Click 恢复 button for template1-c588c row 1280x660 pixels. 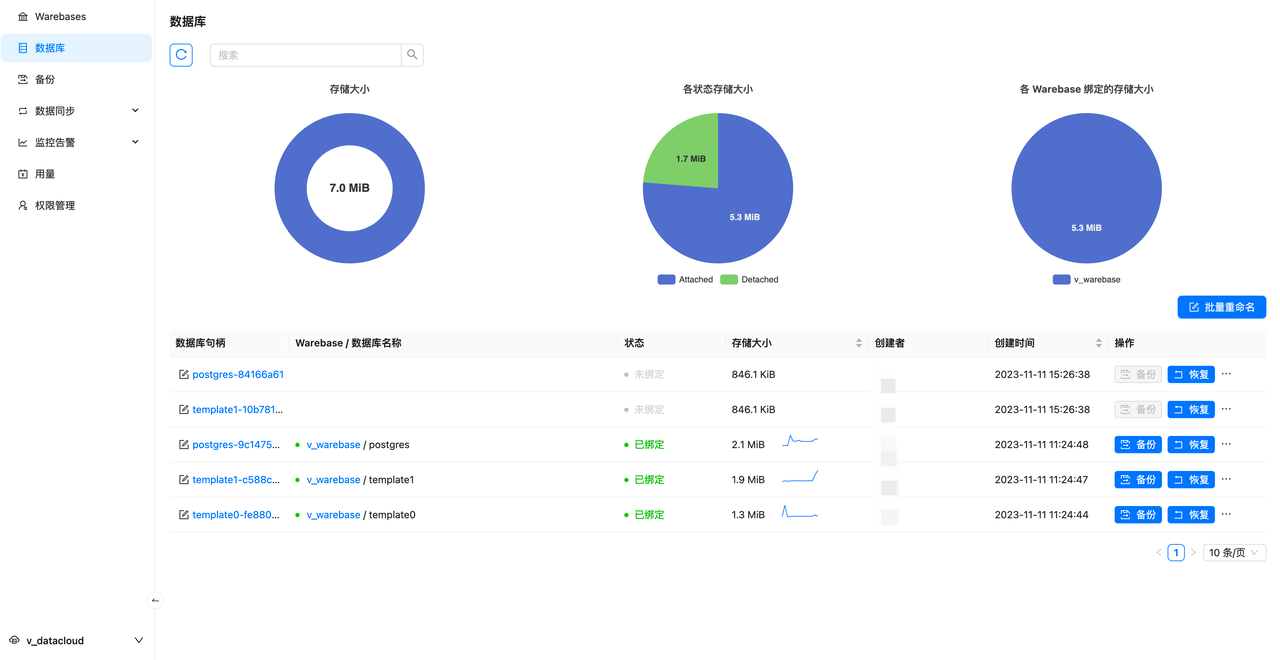1191,480
